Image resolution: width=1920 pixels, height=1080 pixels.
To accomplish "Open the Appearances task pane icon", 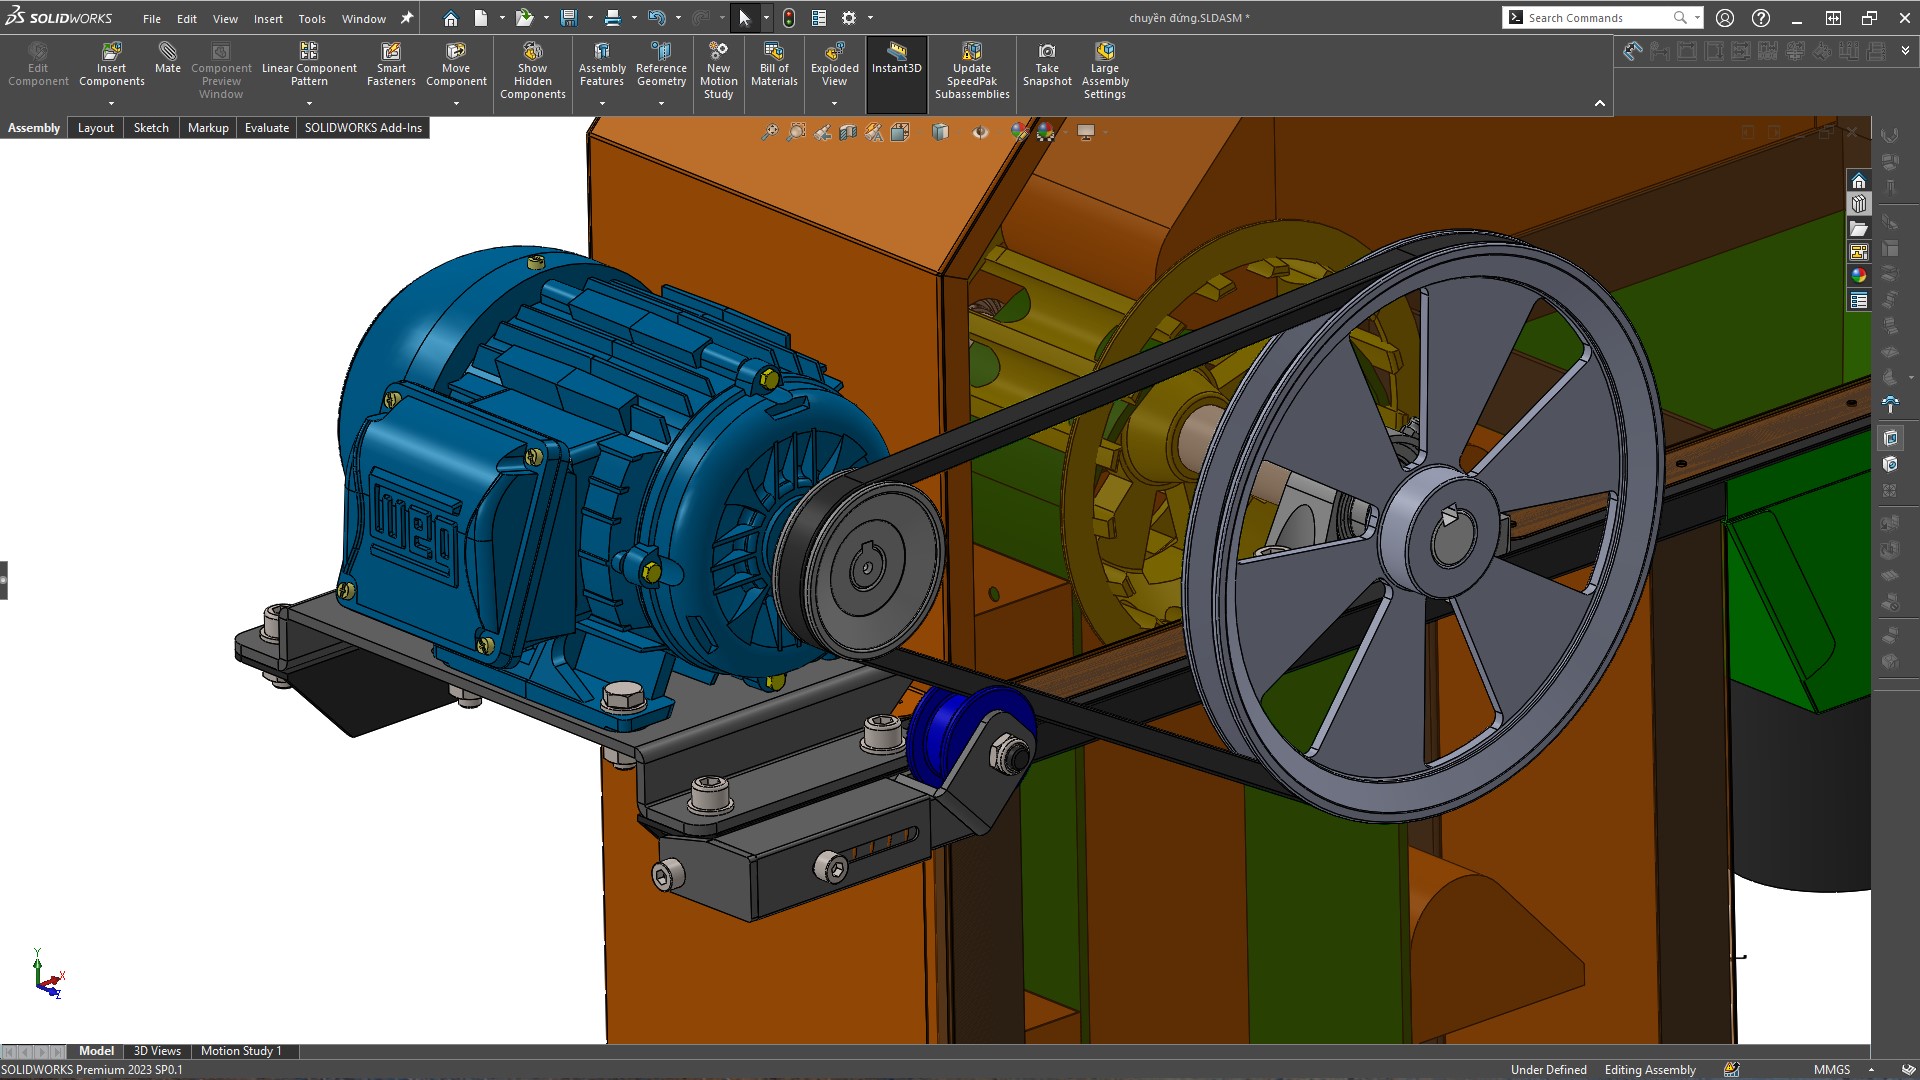I will 1859,276.
